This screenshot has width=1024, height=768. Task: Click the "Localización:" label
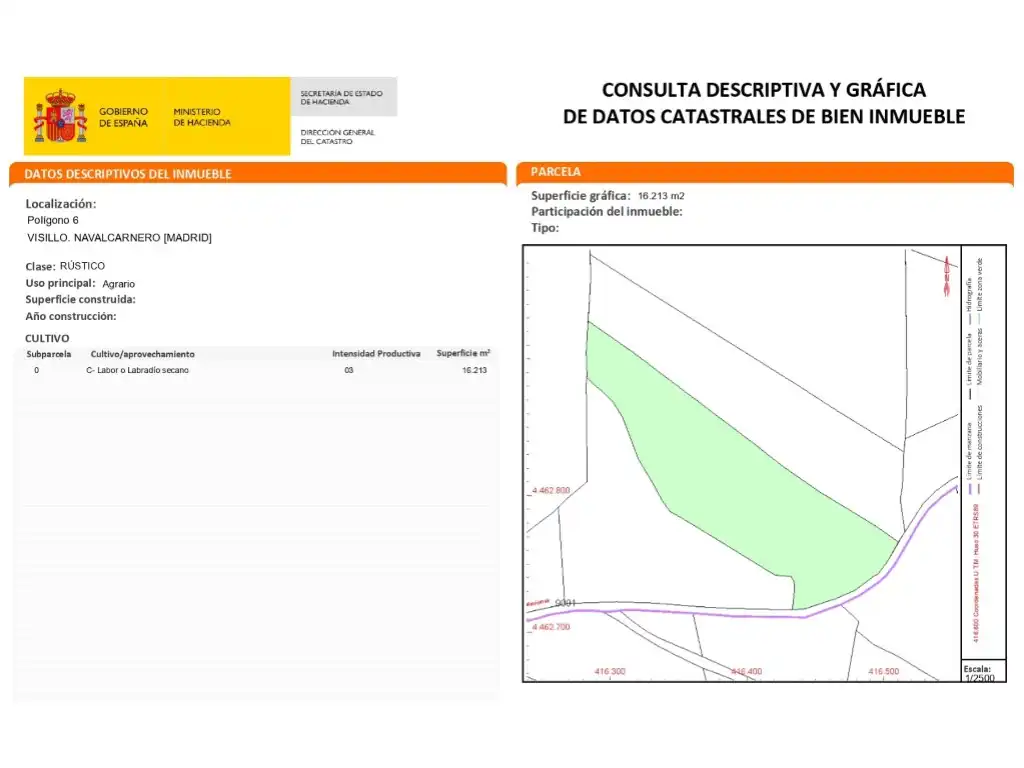point(61,204)
